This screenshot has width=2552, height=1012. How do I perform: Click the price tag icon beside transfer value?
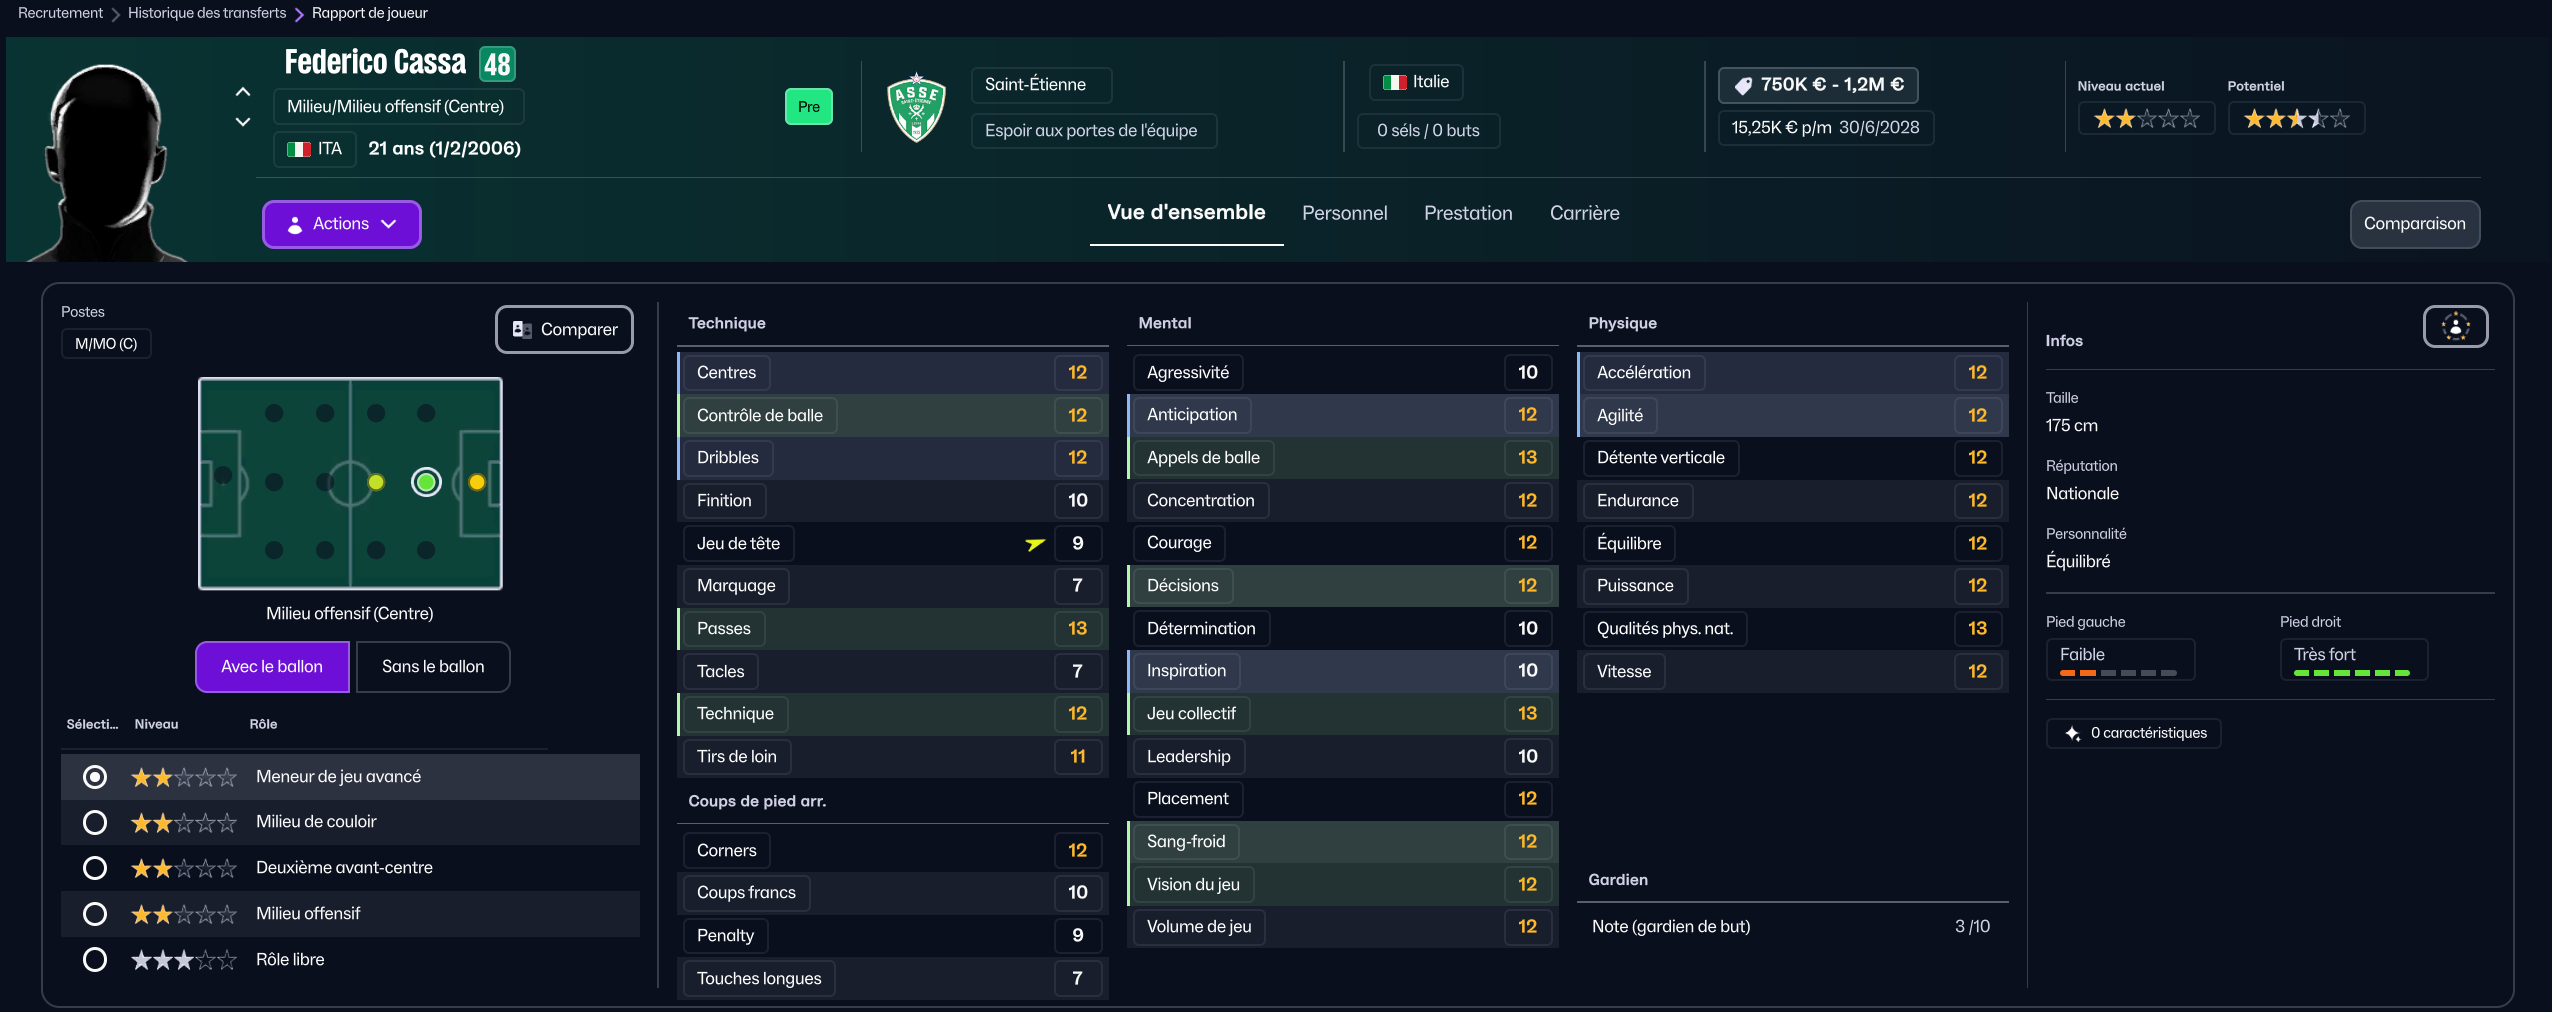click(x=1743, y=86)
